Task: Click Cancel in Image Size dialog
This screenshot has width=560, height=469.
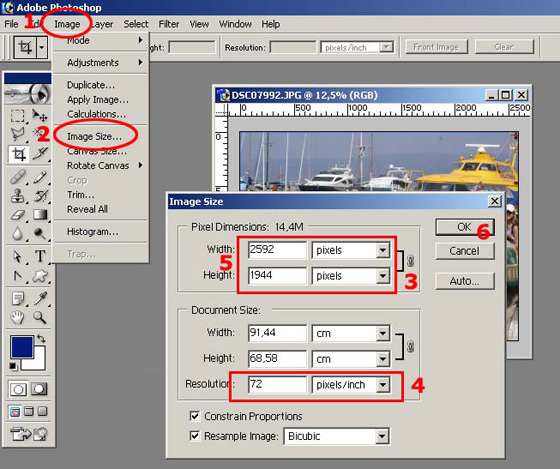Action: click(x=465, y=251)
